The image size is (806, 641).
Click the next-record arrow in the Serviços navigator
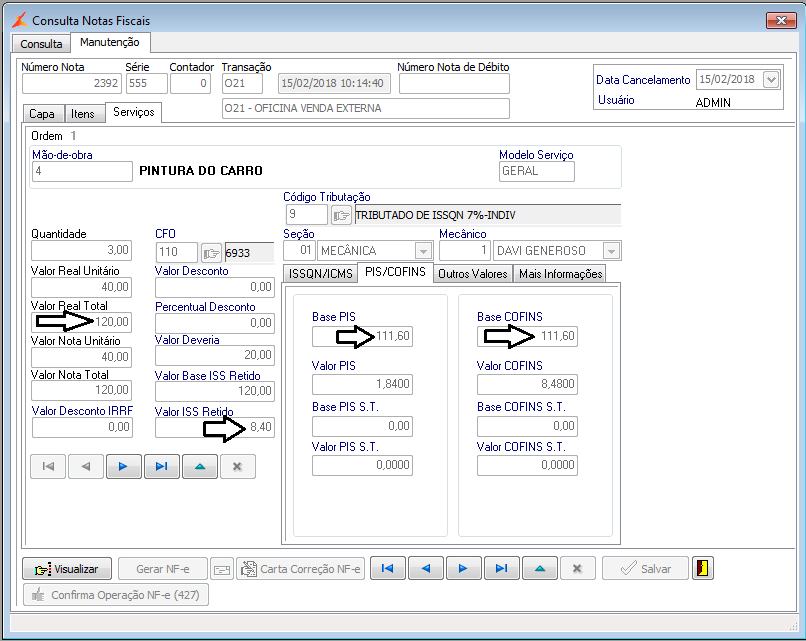coord(123,467)
